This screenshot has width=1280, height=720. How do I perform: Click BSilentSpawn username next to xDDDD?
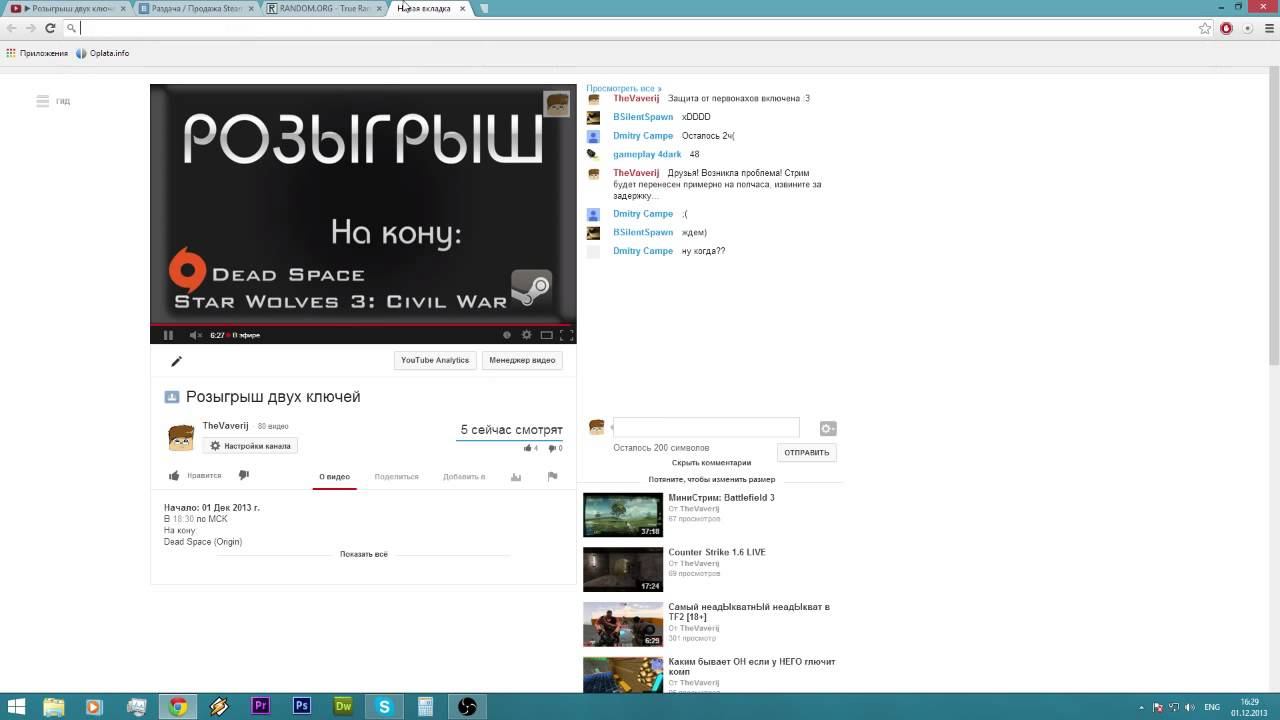[643, 117]
